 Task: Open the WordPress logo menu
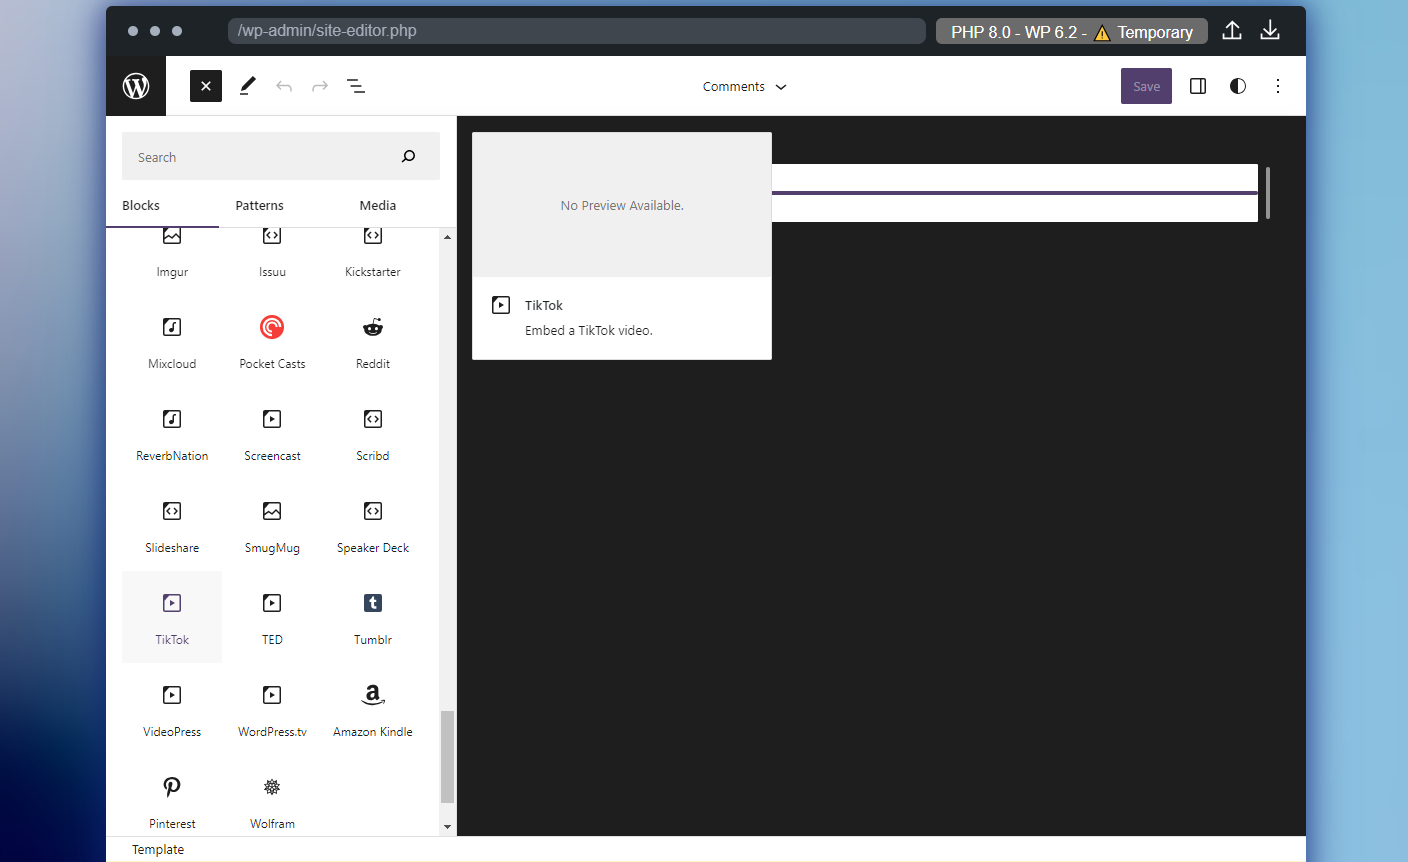coord(136,86)
